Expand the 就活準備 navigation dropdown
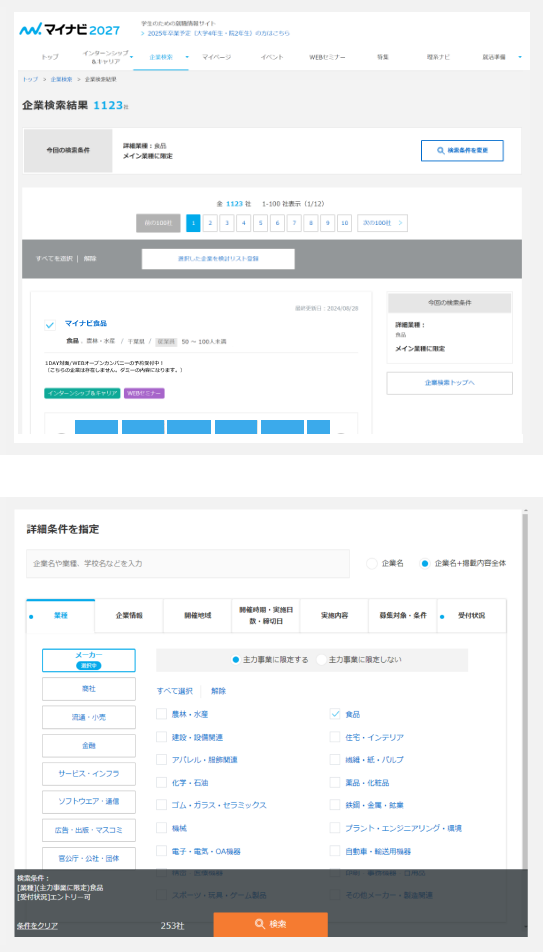Image resolution: width=543 pixels, height=952 pixels. (519, 57)
